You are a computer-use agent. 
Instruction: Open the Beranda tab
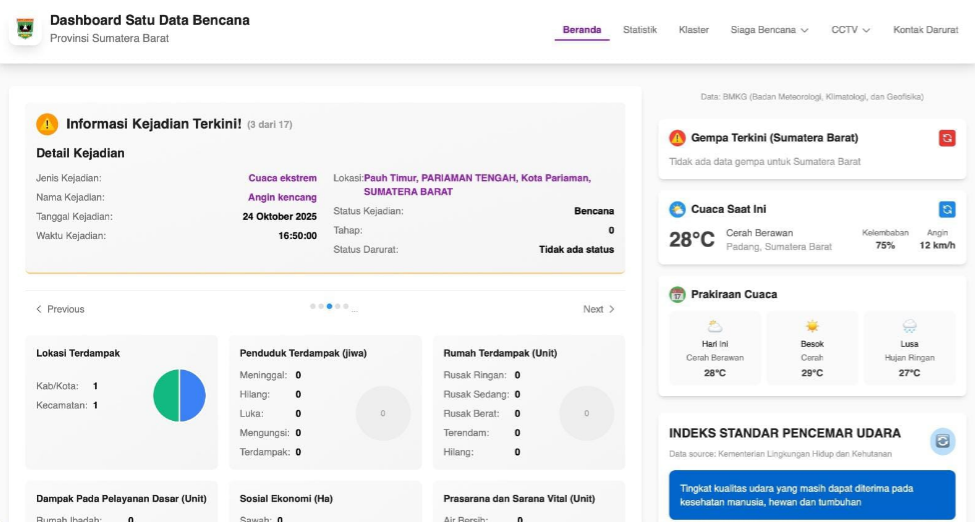click(x=582, y=30)
